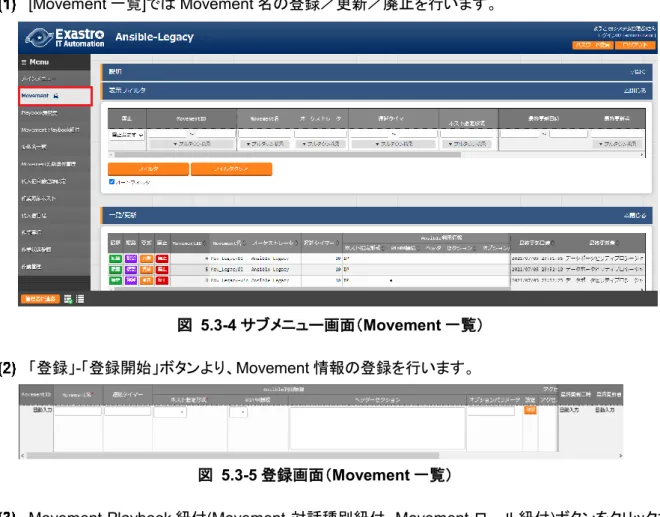
Task: Click the hamburger icon beside Menu
Action: coord(24,62)
